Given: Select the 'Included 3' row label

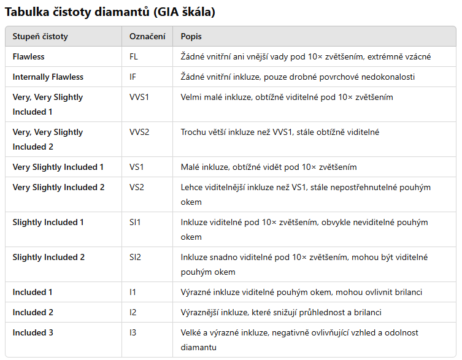Looking at the screenshot, I should tap(33, 333).
